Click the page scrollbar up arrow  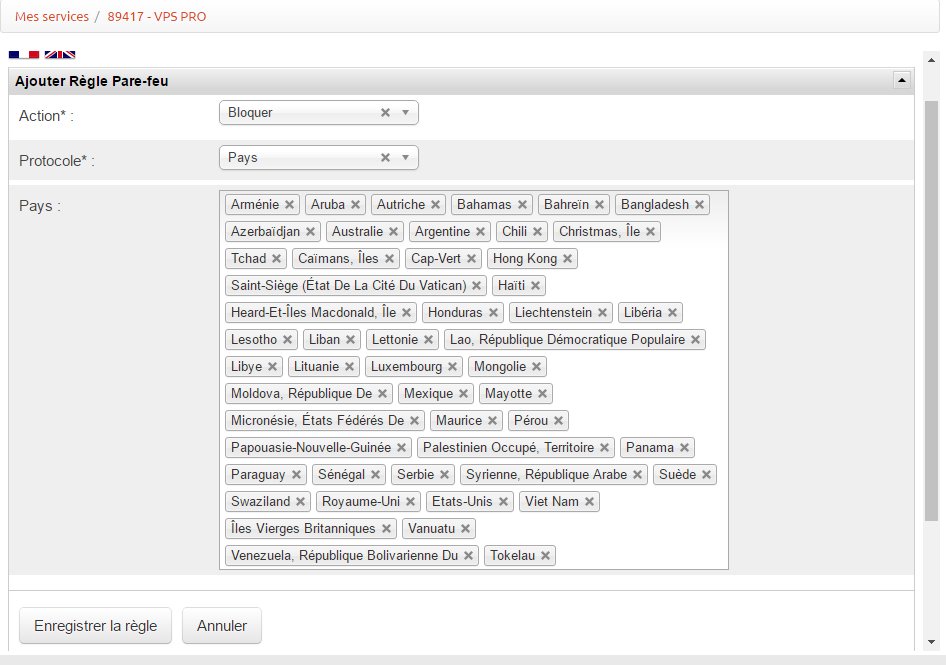tap(932, 60)
